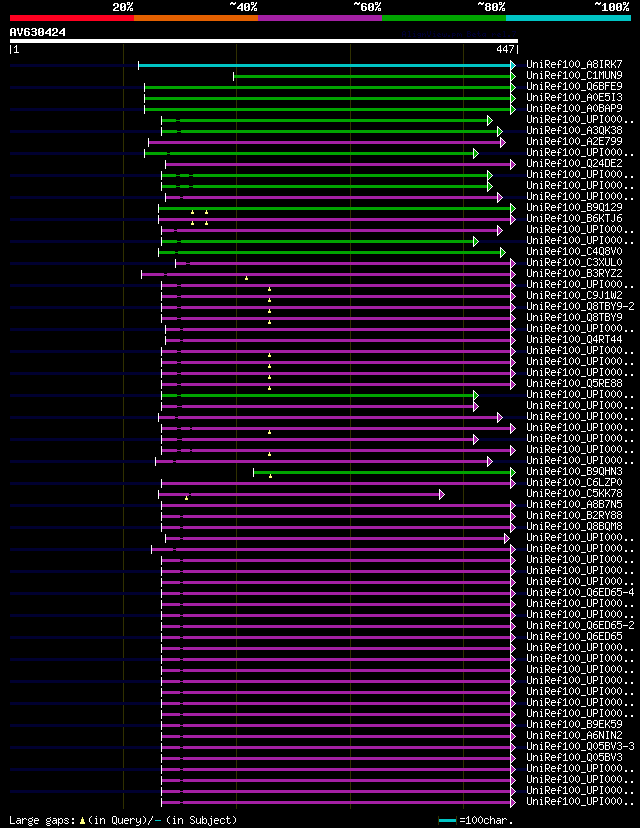Click the short green alignment bar for B9QHN3
The width and height of the screenshot is (640, 828).
(x=382, y=473)
